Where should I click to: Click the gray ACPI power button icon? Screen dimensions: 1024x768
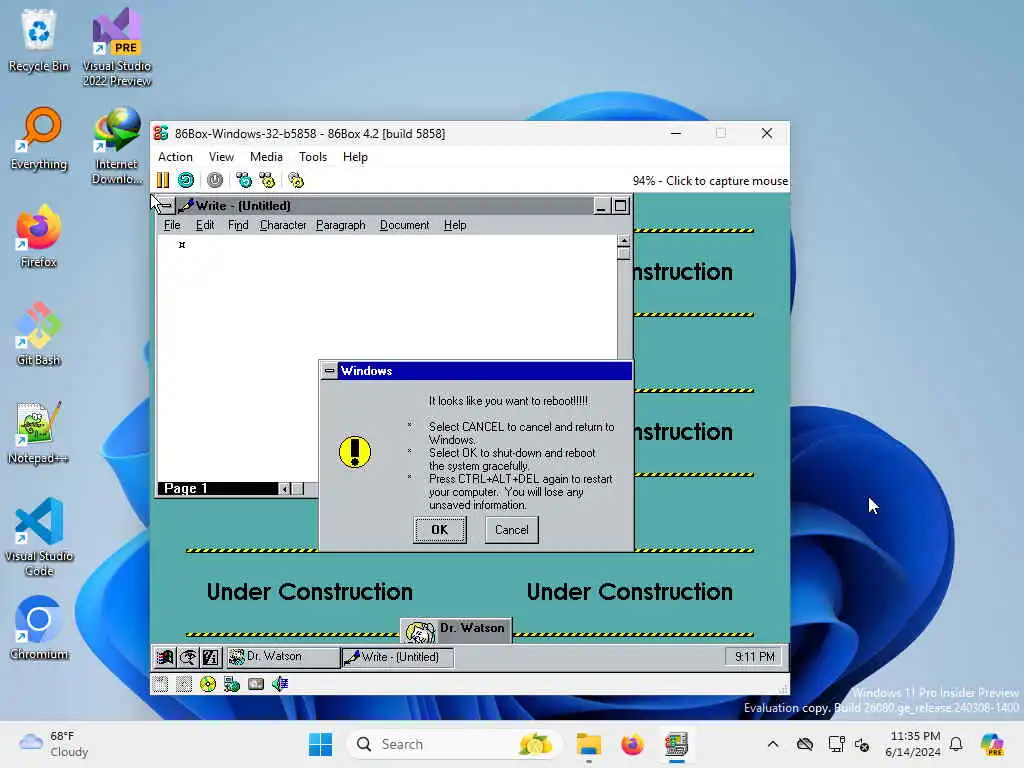[x=215, y=180]
